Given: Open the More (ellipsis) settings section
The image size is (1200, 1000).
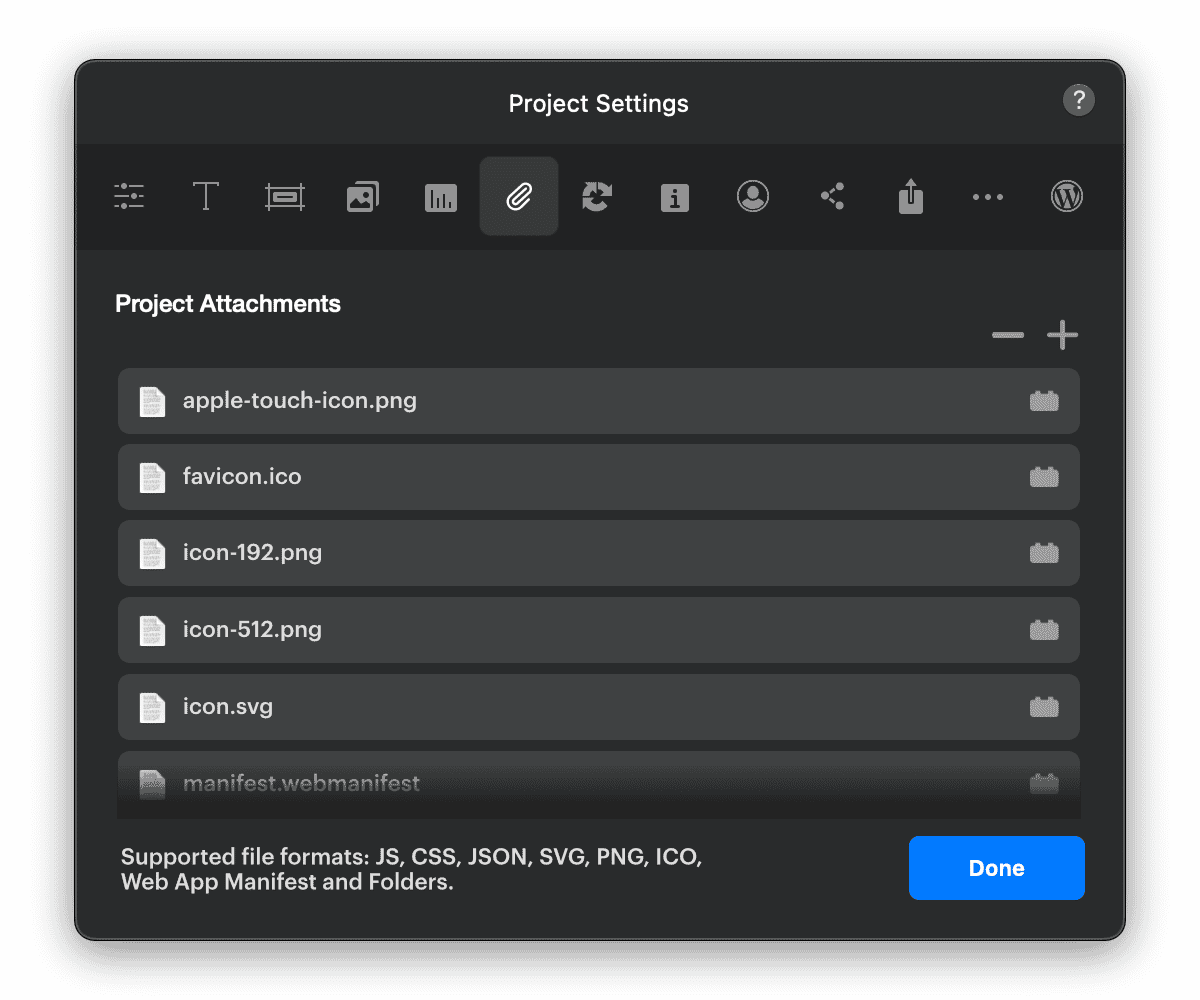Looking at the screenshot, I should tap(988, 196).
